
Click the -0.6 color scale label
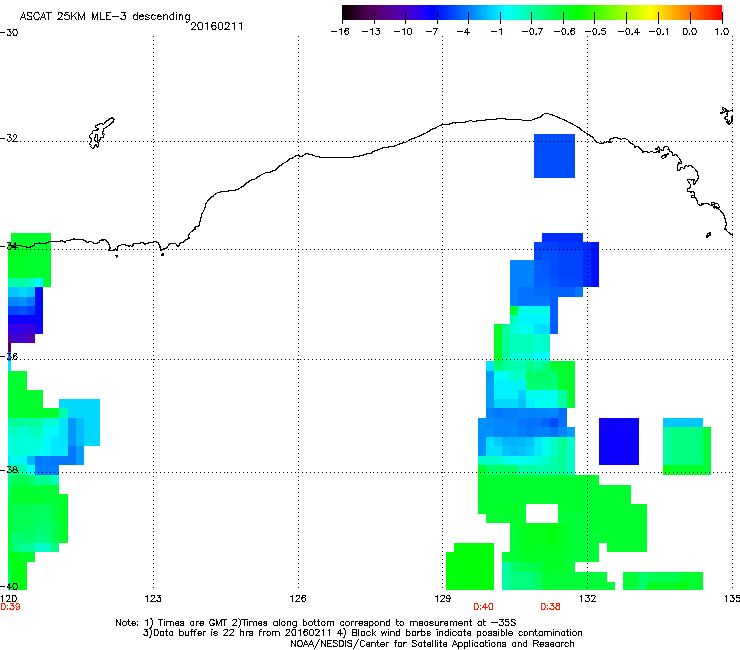[x=564, y=32]
